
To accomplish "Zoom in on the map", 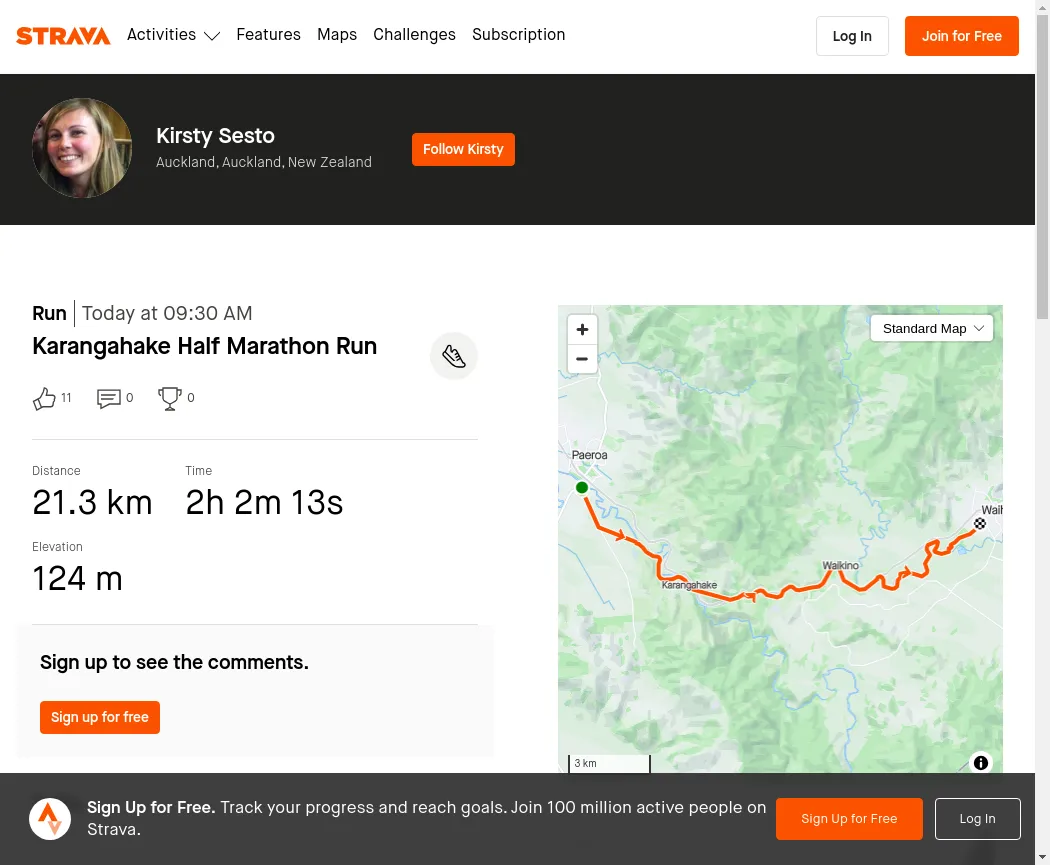I will tap(582, 329).
